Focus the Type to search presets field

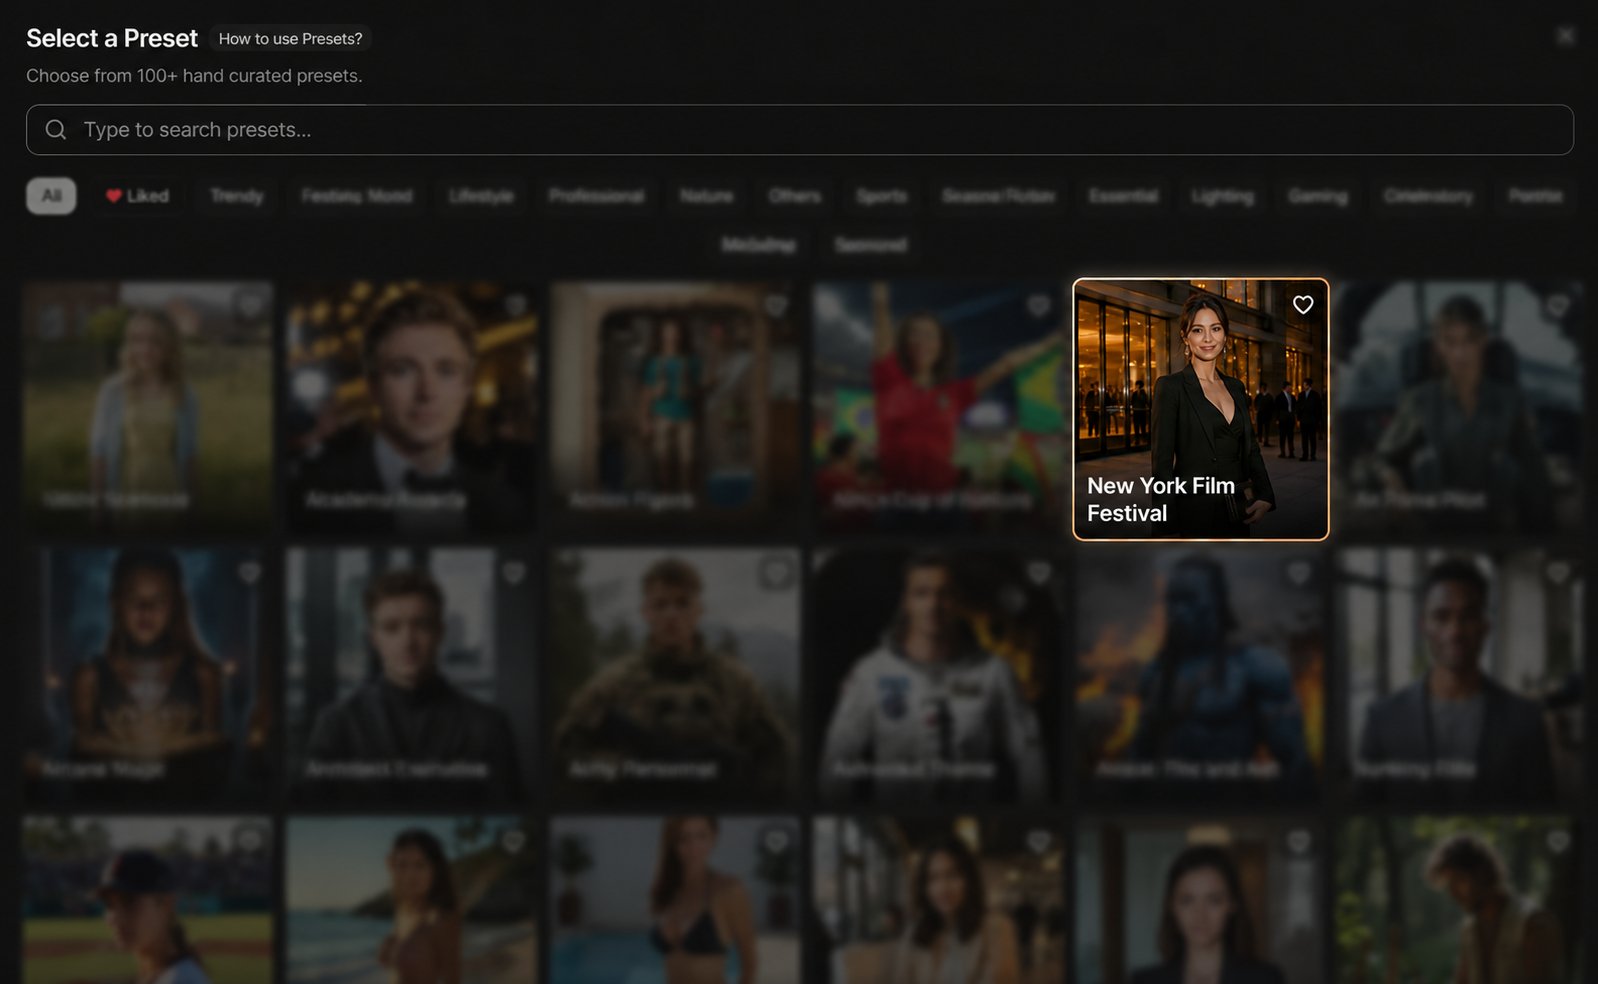coord(800,130)
